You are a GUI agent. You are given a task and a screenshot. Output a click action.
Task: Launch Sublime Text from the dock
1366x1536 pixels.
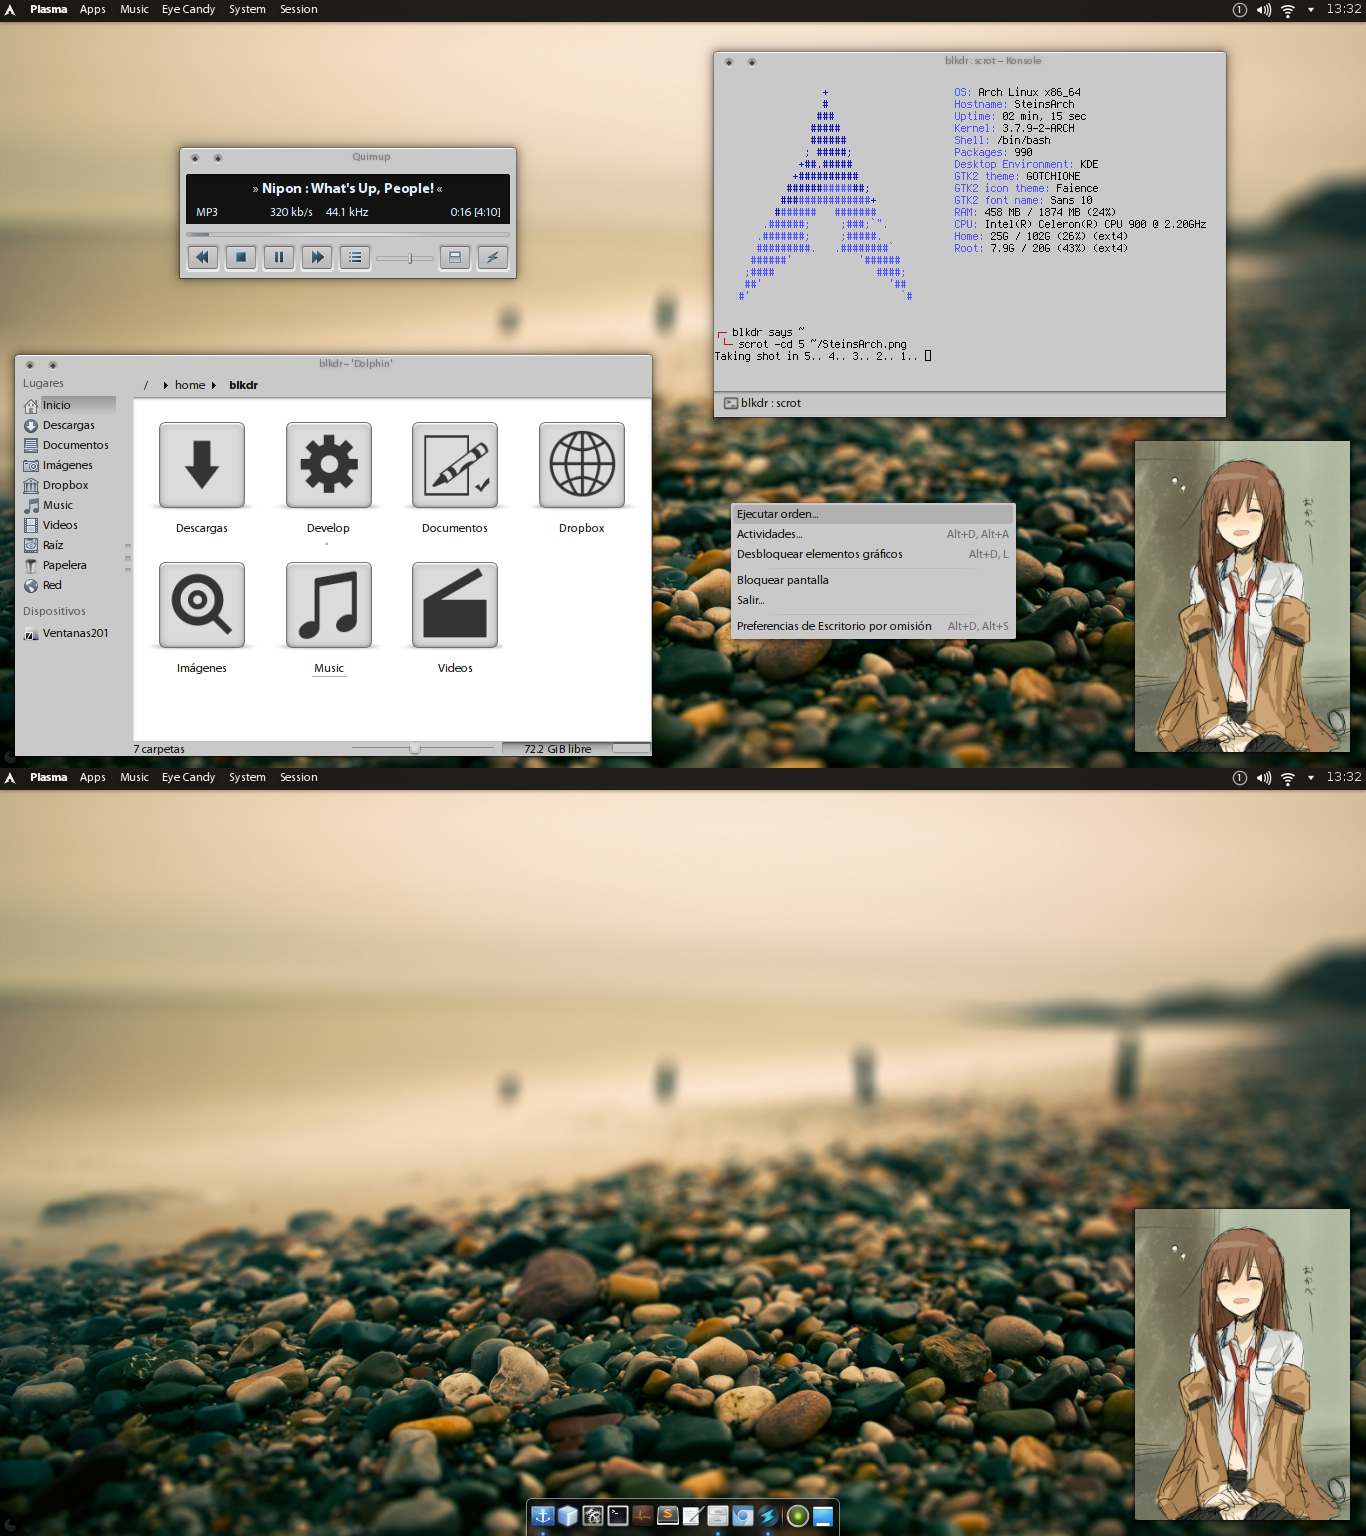point(668,1516)
